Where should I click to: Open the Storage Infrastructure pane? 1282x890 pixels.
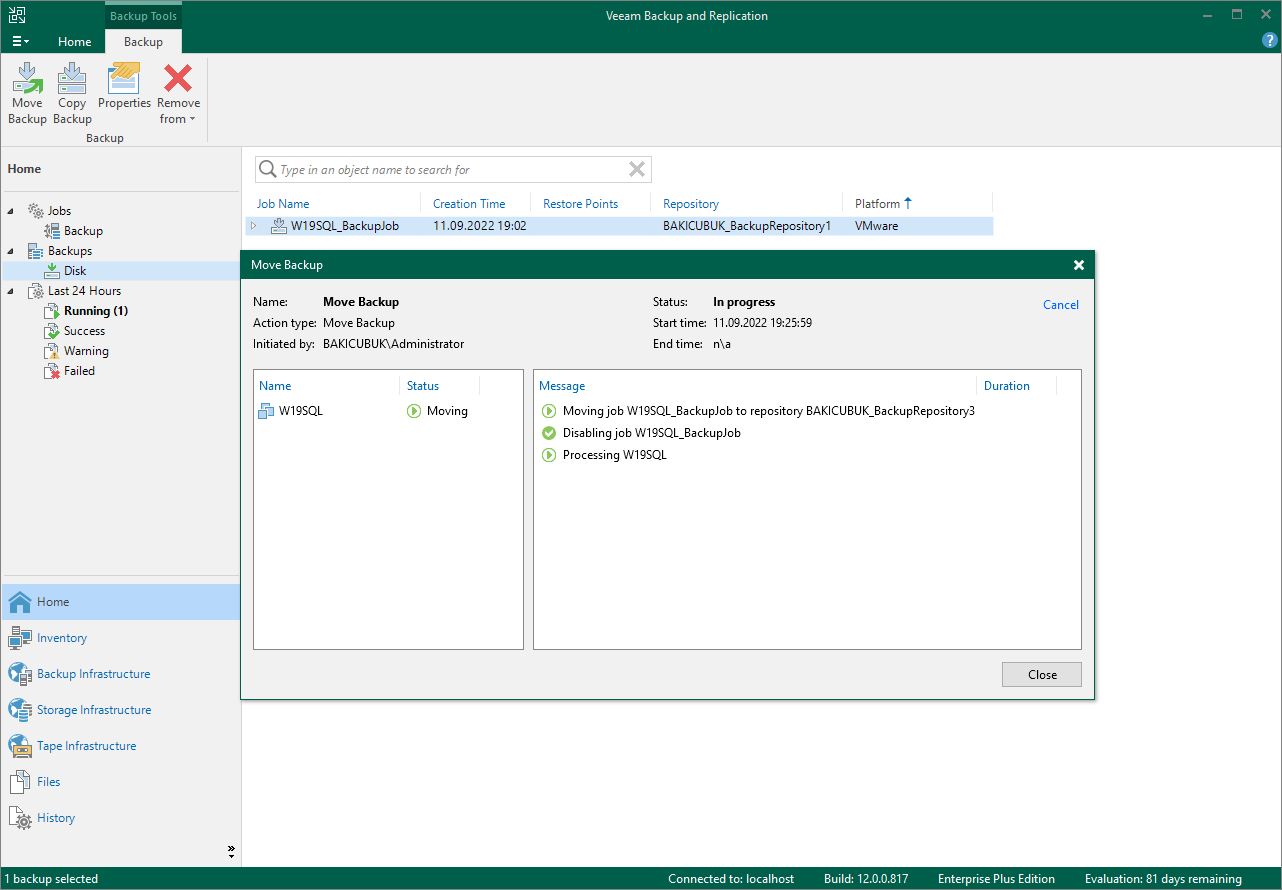pos(120,710)
